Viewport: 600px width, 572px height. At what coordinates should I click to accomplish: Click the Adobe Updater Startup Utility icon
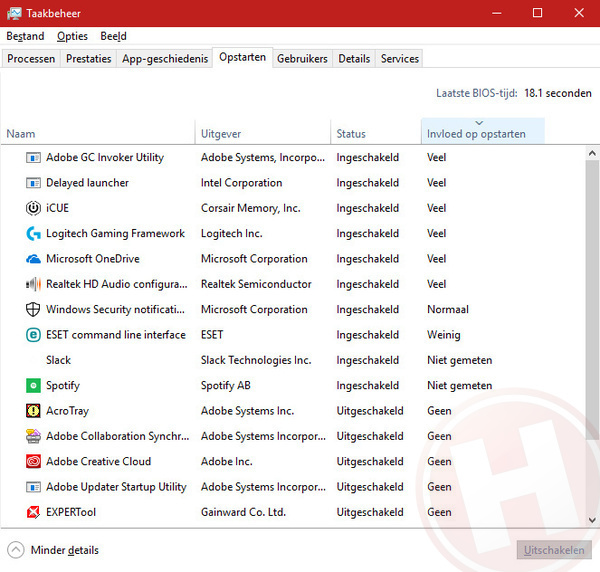pyautogui.click(x=33, y=487)
